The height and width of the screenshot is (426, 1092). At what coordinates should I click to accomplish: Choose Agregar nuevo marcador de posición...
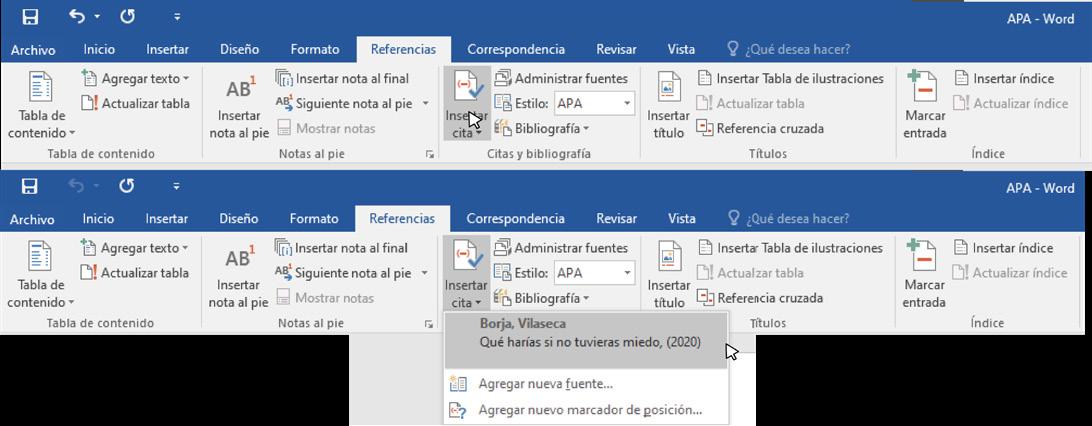(586, 410)
